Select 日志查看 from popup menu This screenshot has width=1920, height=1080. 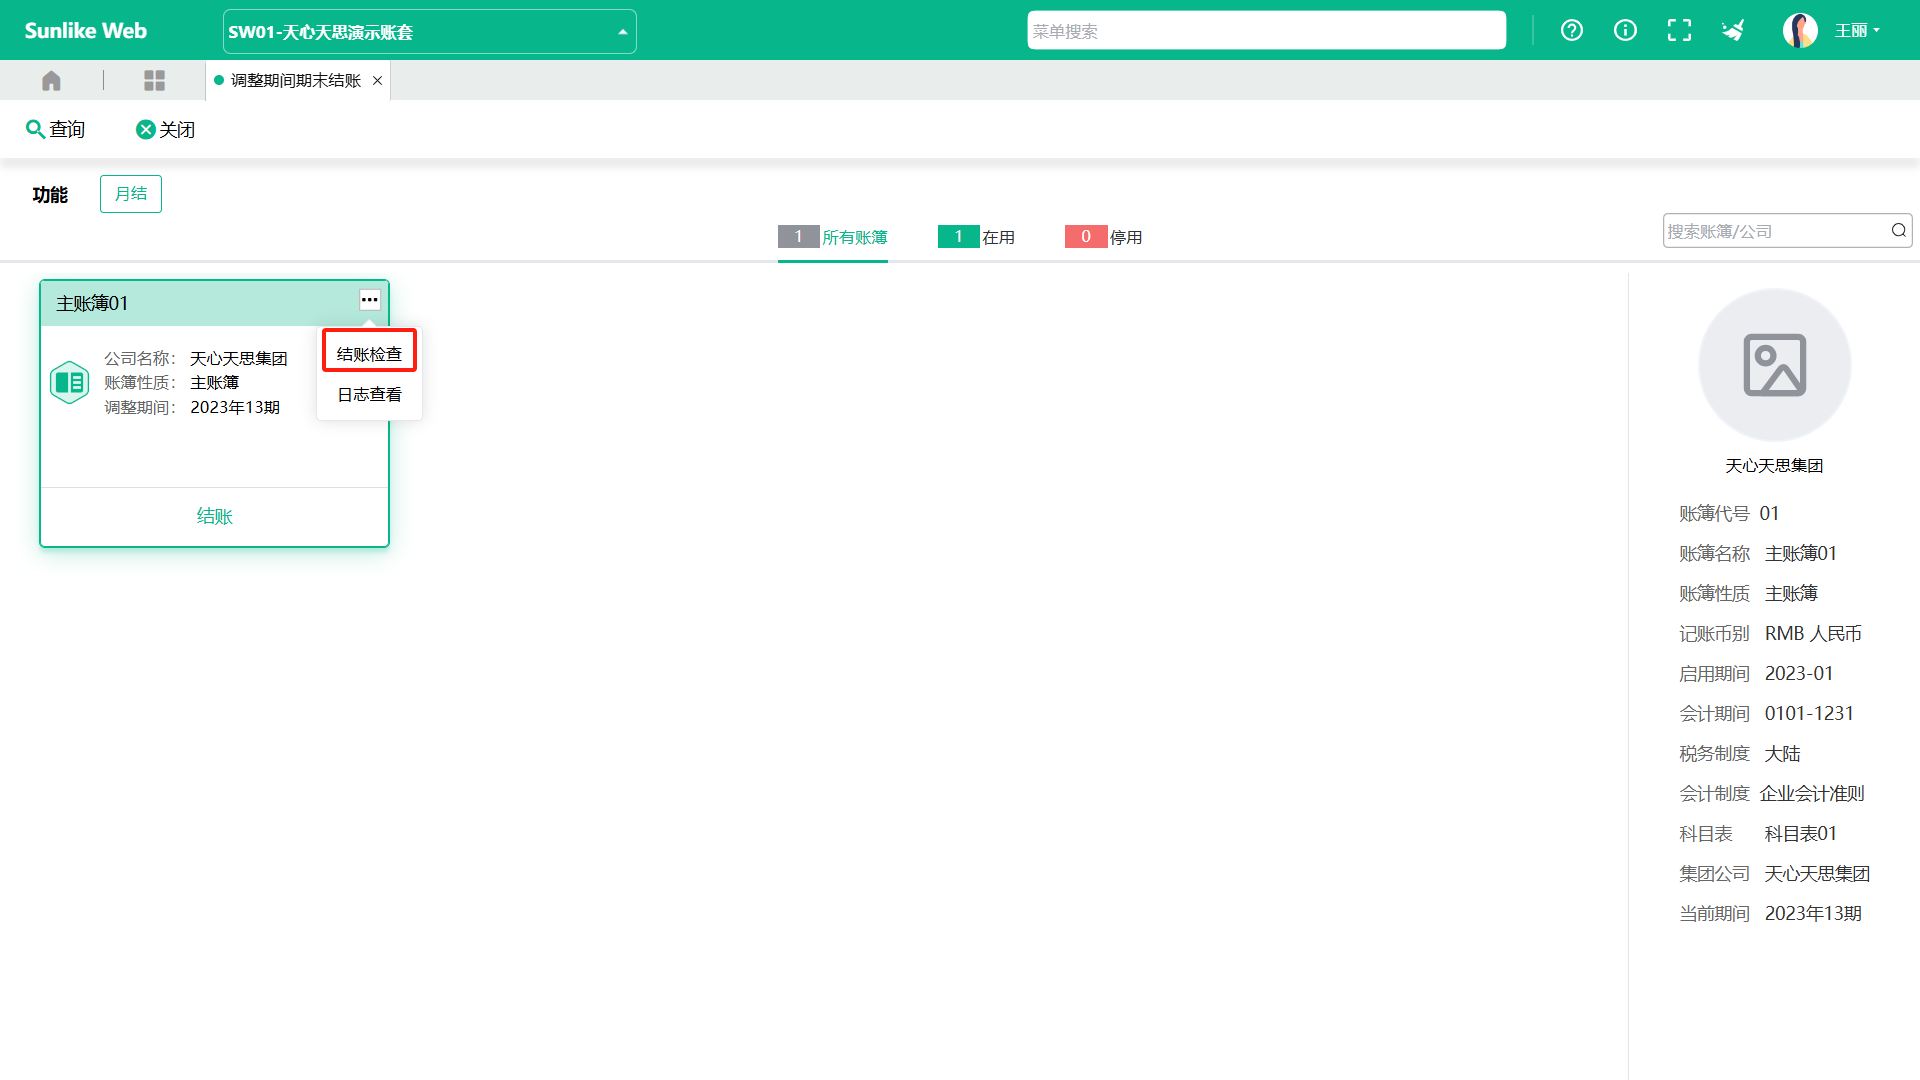point(369,395)
